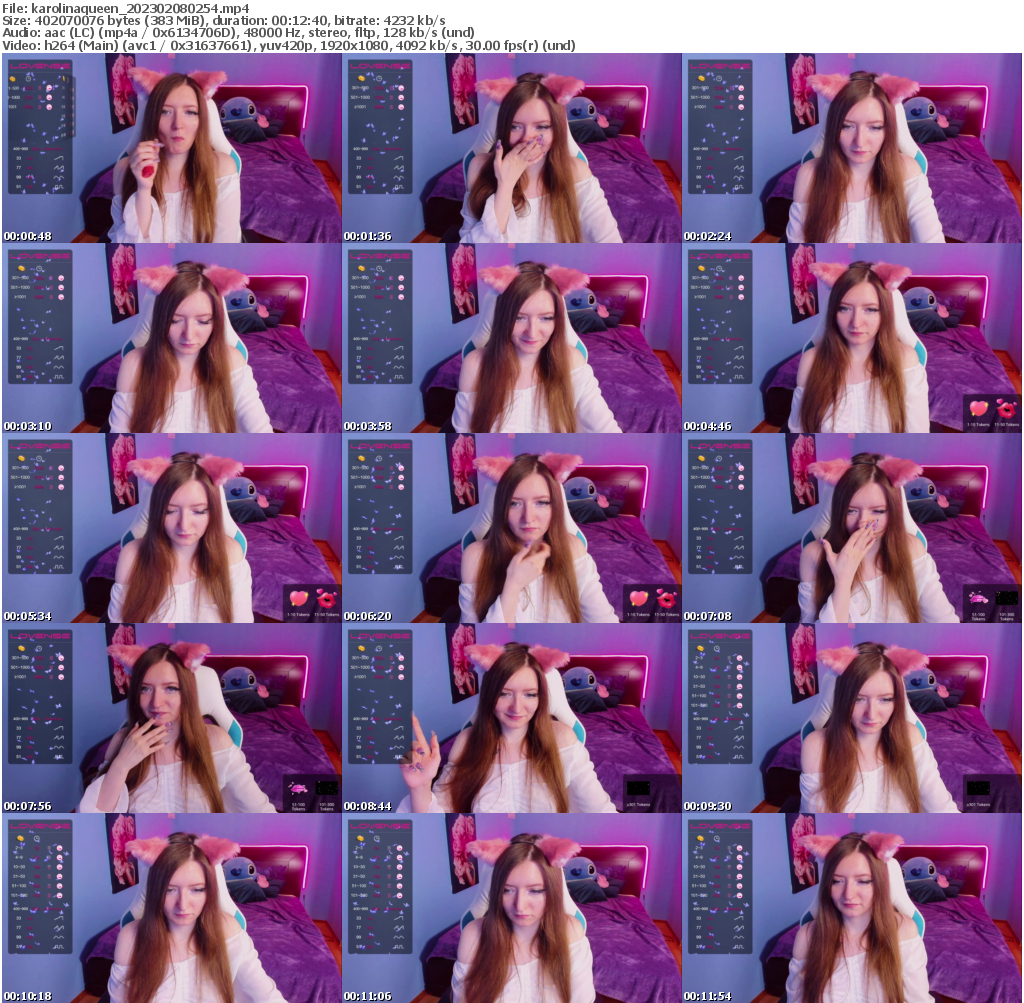The width and height of the screenshot is (1024, 1003).
Task: Click the 00:00:48 timestamp label
Action: pyautogui.click(x=28, y=236)
